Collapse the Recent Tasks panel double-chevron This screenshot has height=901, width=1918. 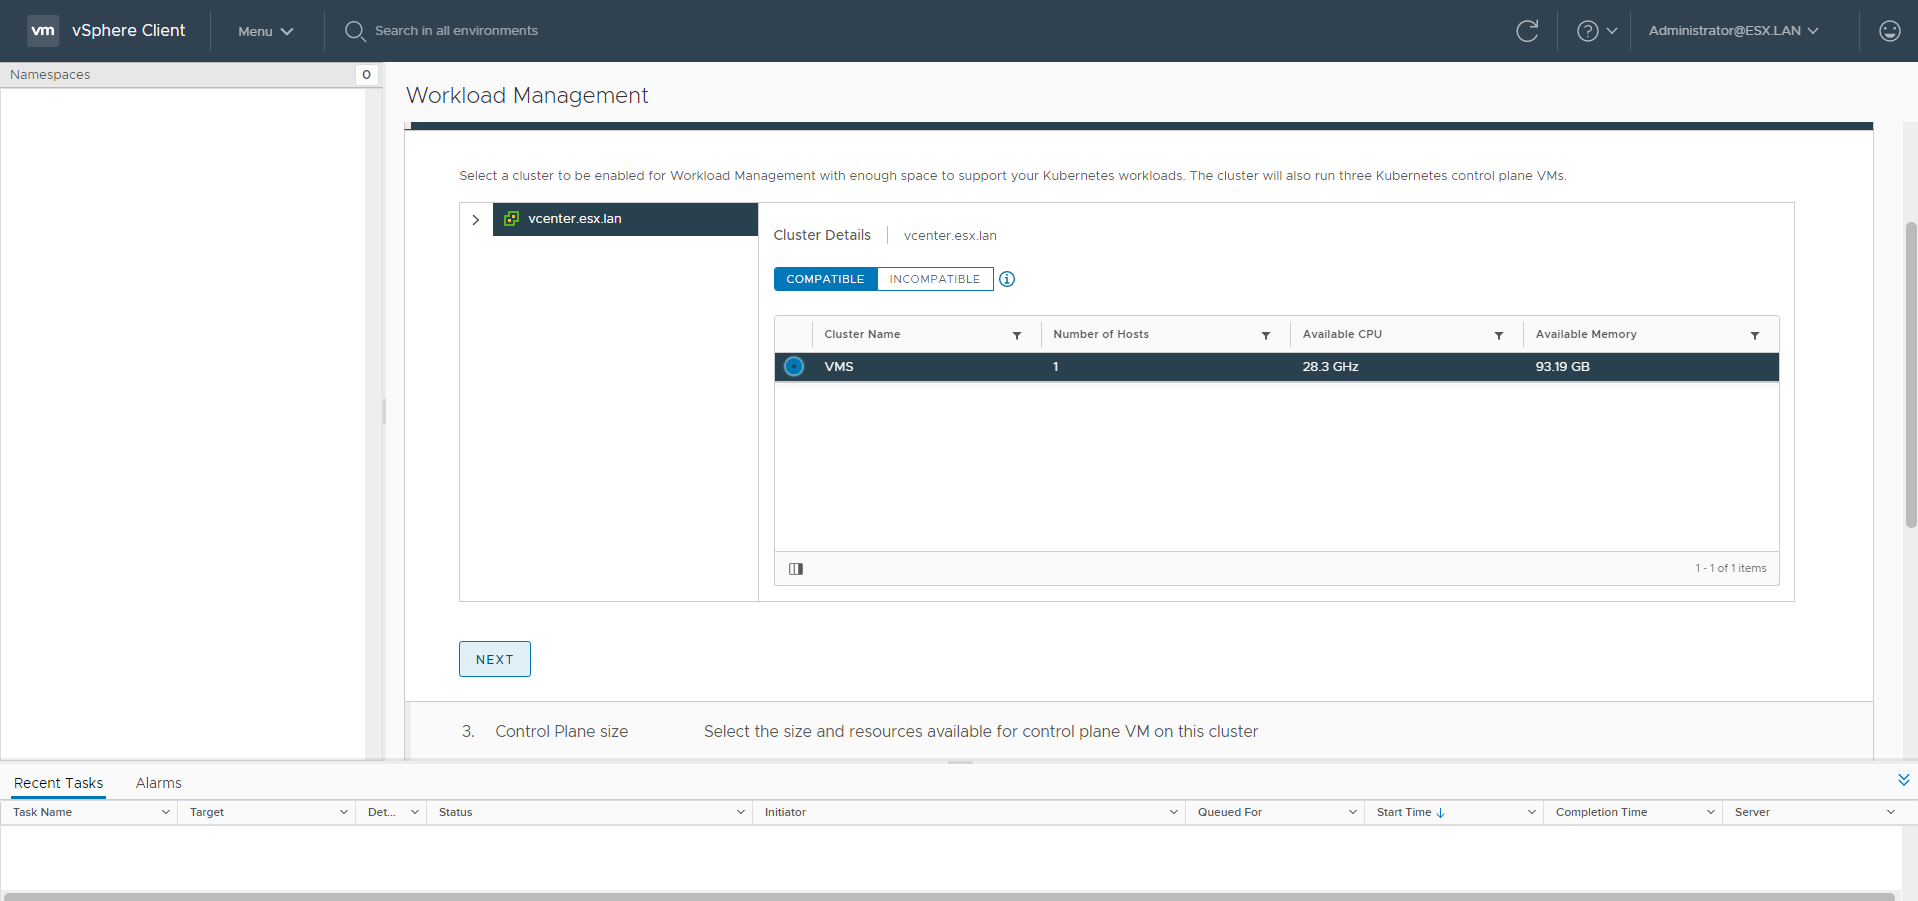point(1903,780)
